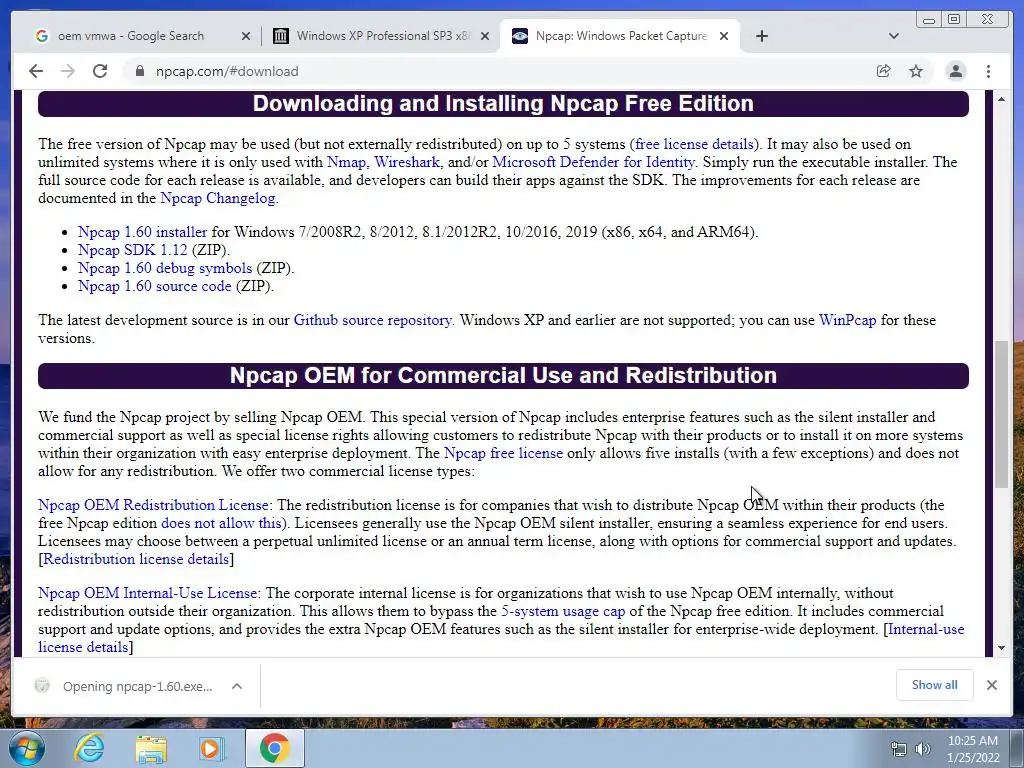Screen dimensions: 1024x768
Task: Download Npcap 1.60 debug symbols
Action: (165, 268)
